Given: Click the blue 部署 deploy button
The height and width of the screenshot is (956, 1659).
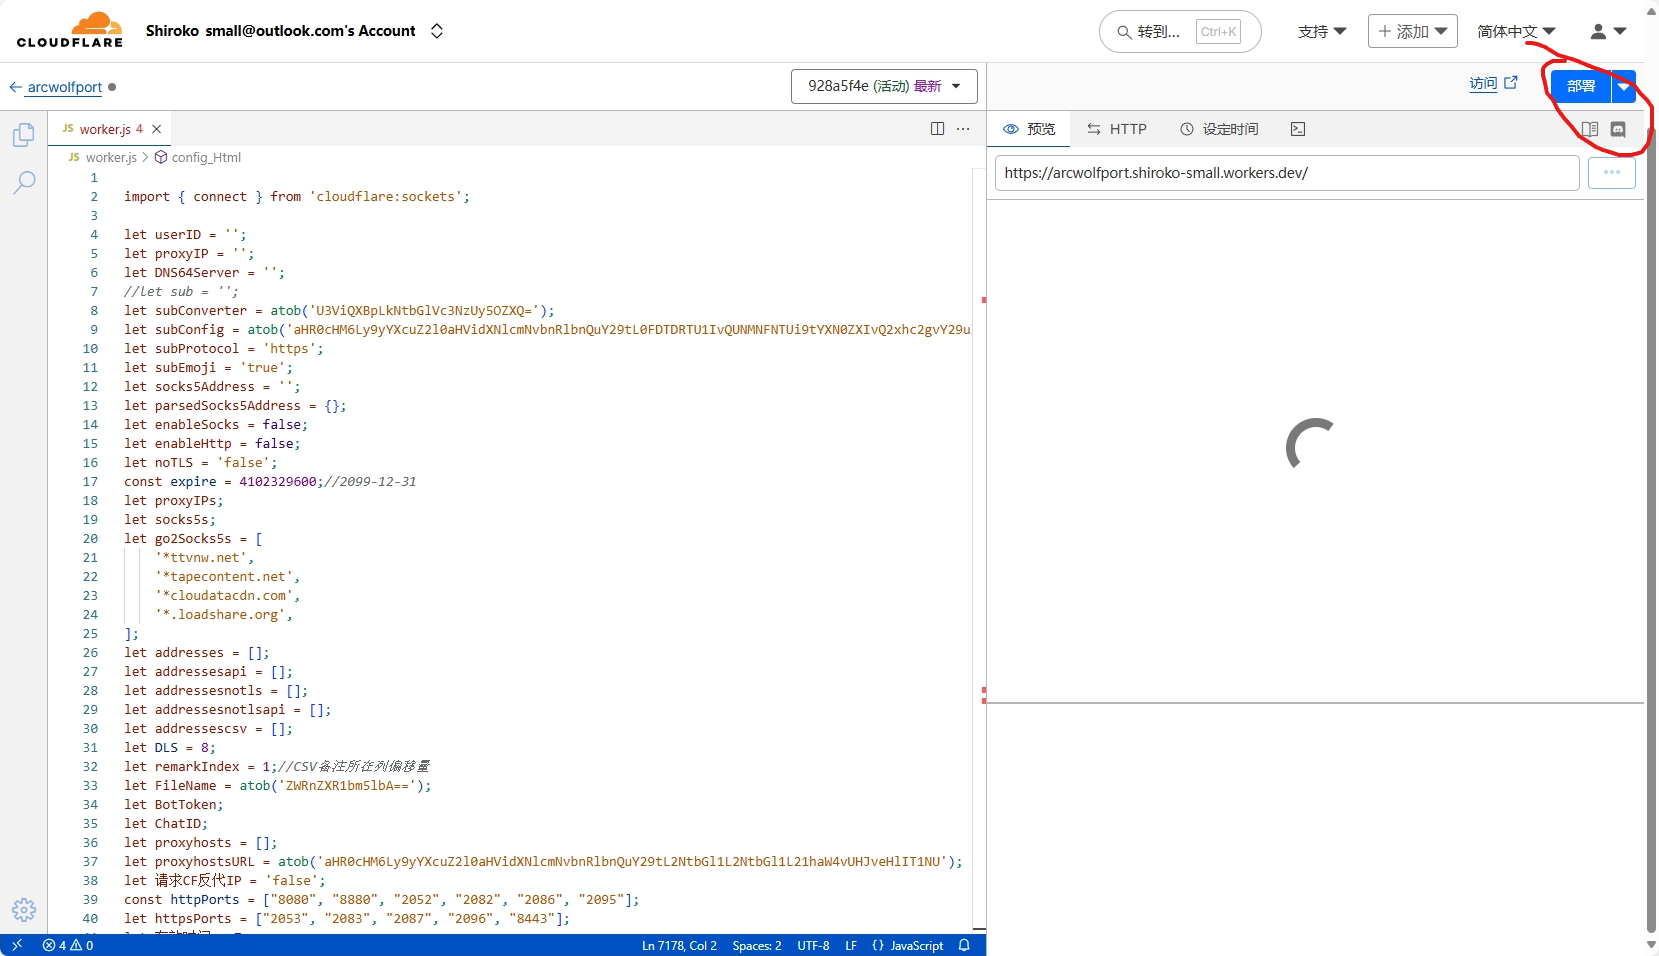Looking at the screenshot, I should point(1580,87).
